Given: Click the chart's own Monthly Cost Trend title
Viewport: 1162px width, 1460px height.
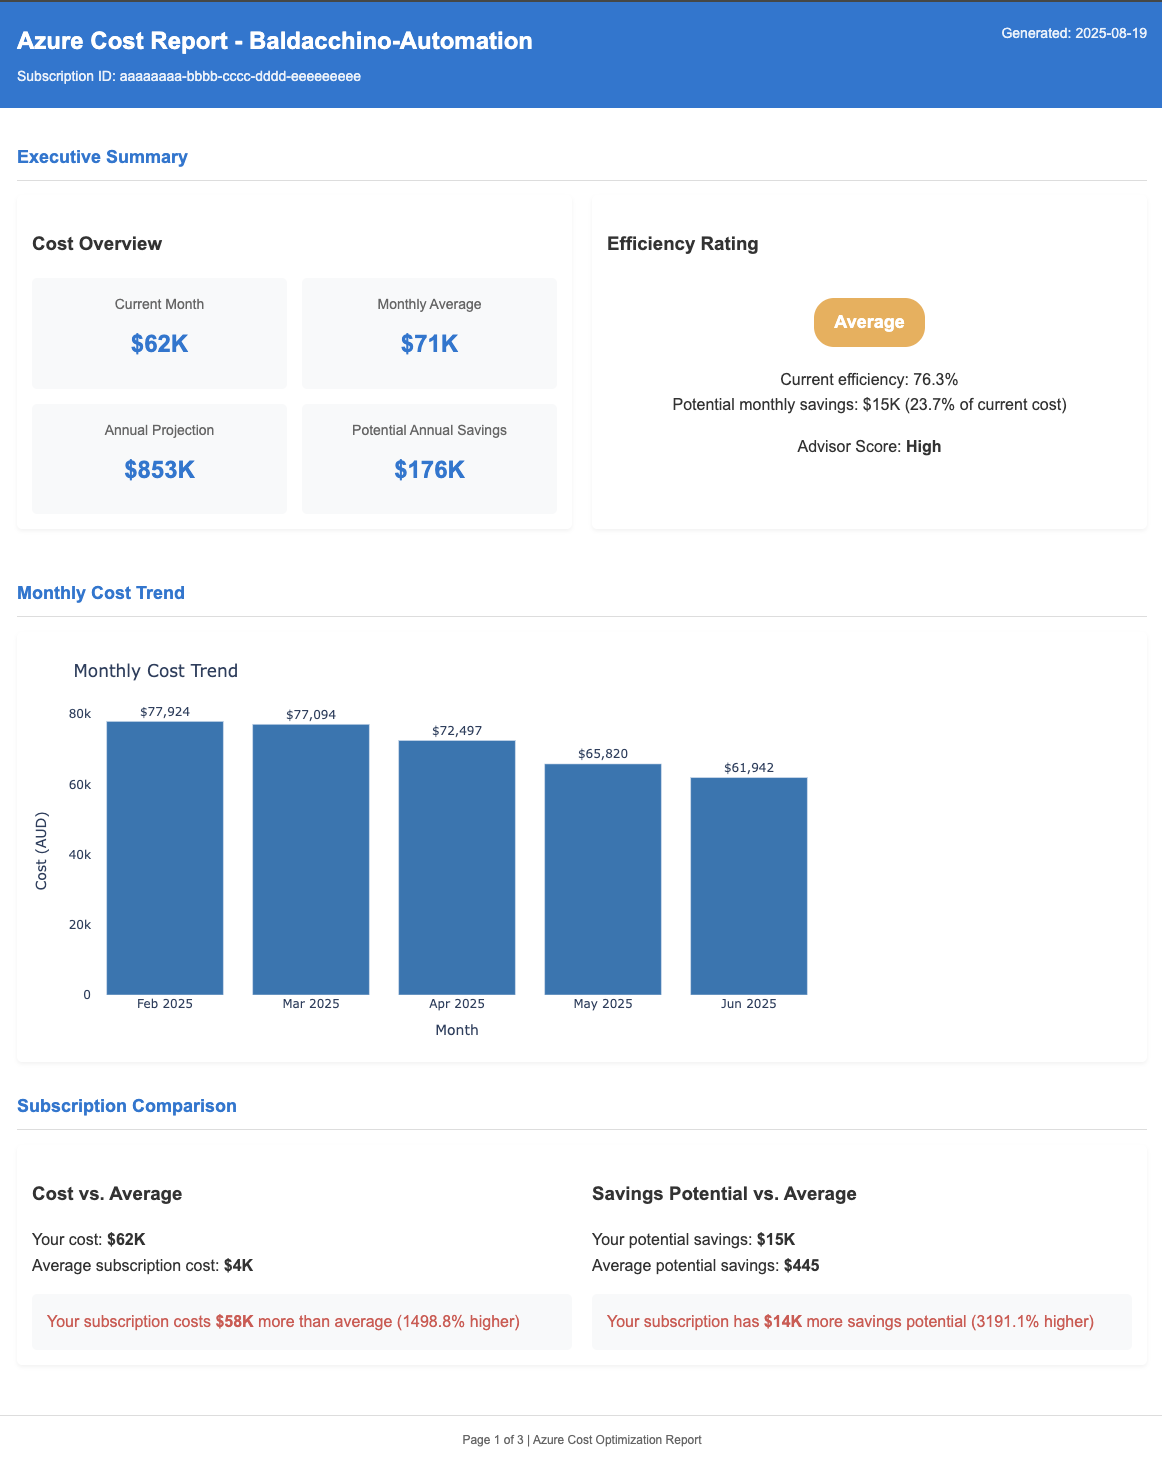Looking at the screenshot, I should point(156,671).
